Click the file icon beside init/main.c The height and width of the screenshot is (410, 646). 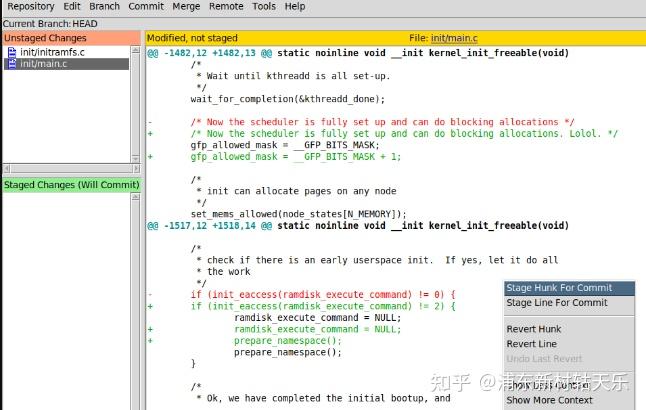[x=12, y=64]
